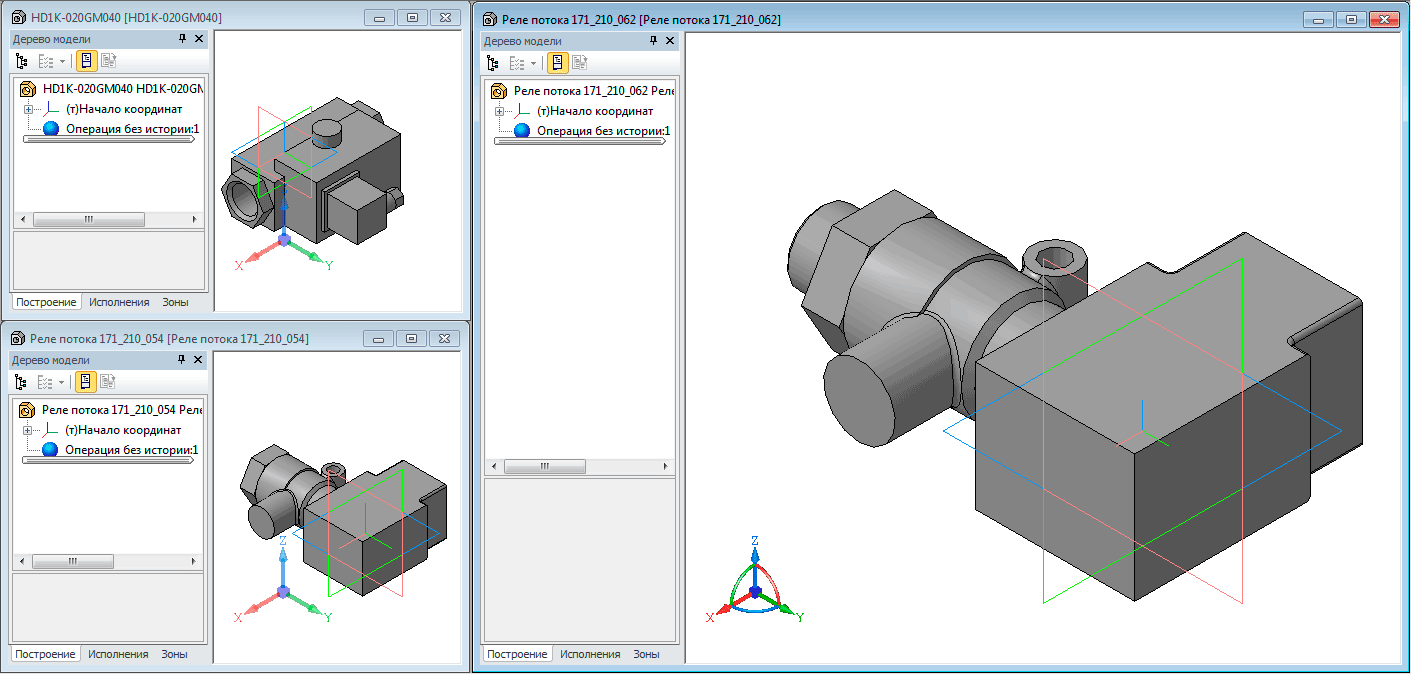1412x675 pixels.
Task: Click the last model tree toolbar icon in 171_210_054 window
Action: [x=108, y=381]
